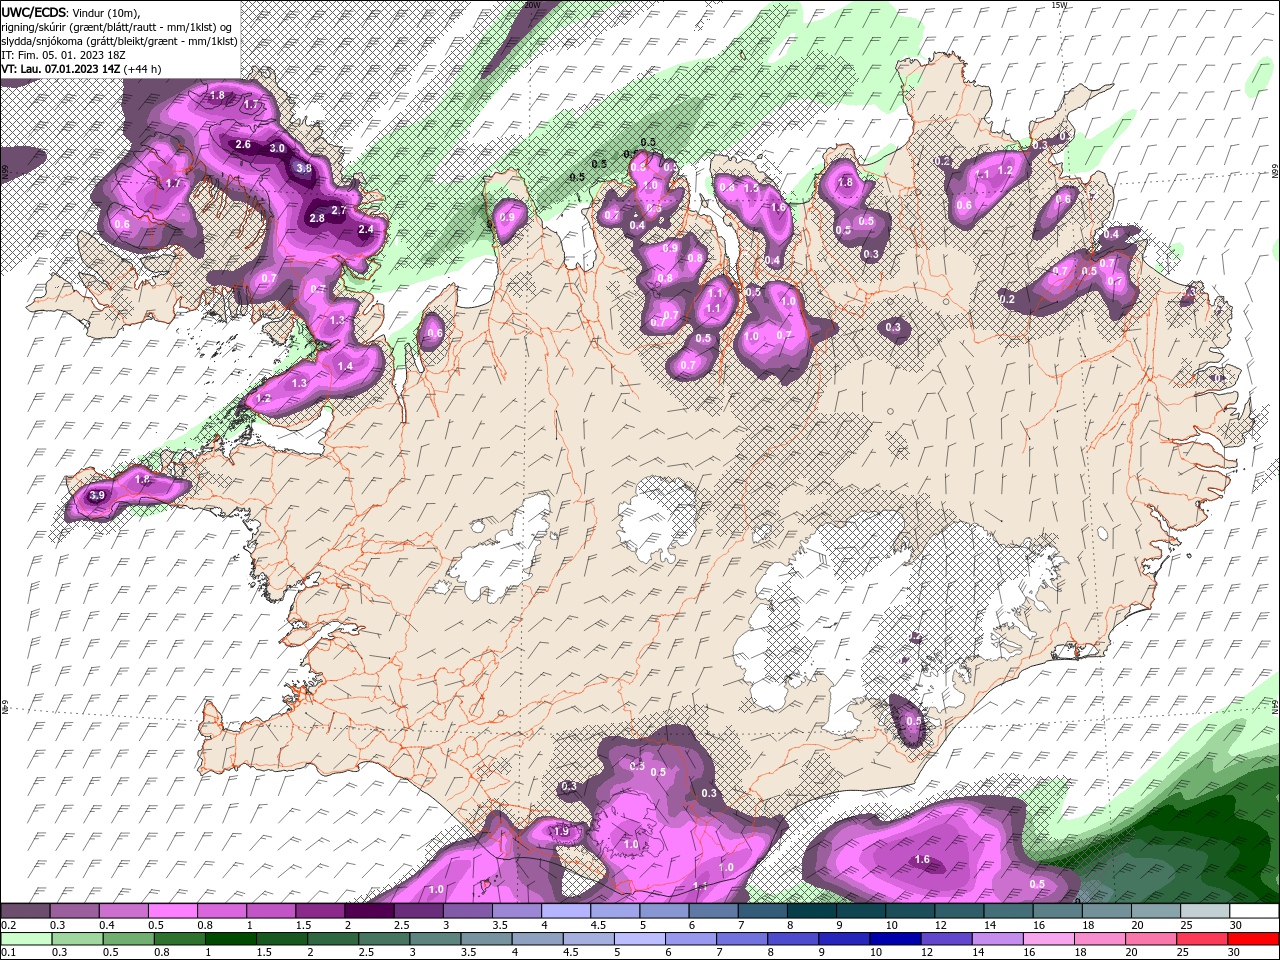Select the upper legend swatch labeled 1
Screen dimensions: 1280x960
pyautogui.click(x=270, y=911)
